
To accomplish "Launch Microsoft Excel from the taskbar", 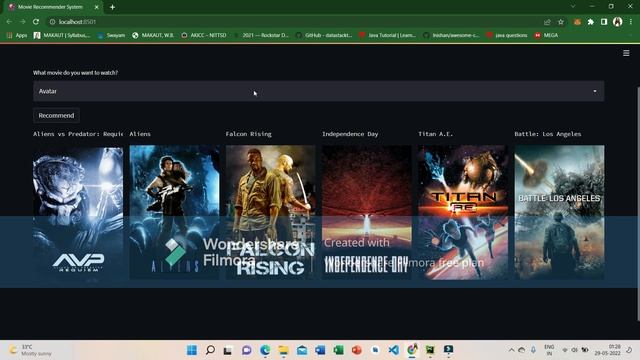I will click(x=338, y=350).
